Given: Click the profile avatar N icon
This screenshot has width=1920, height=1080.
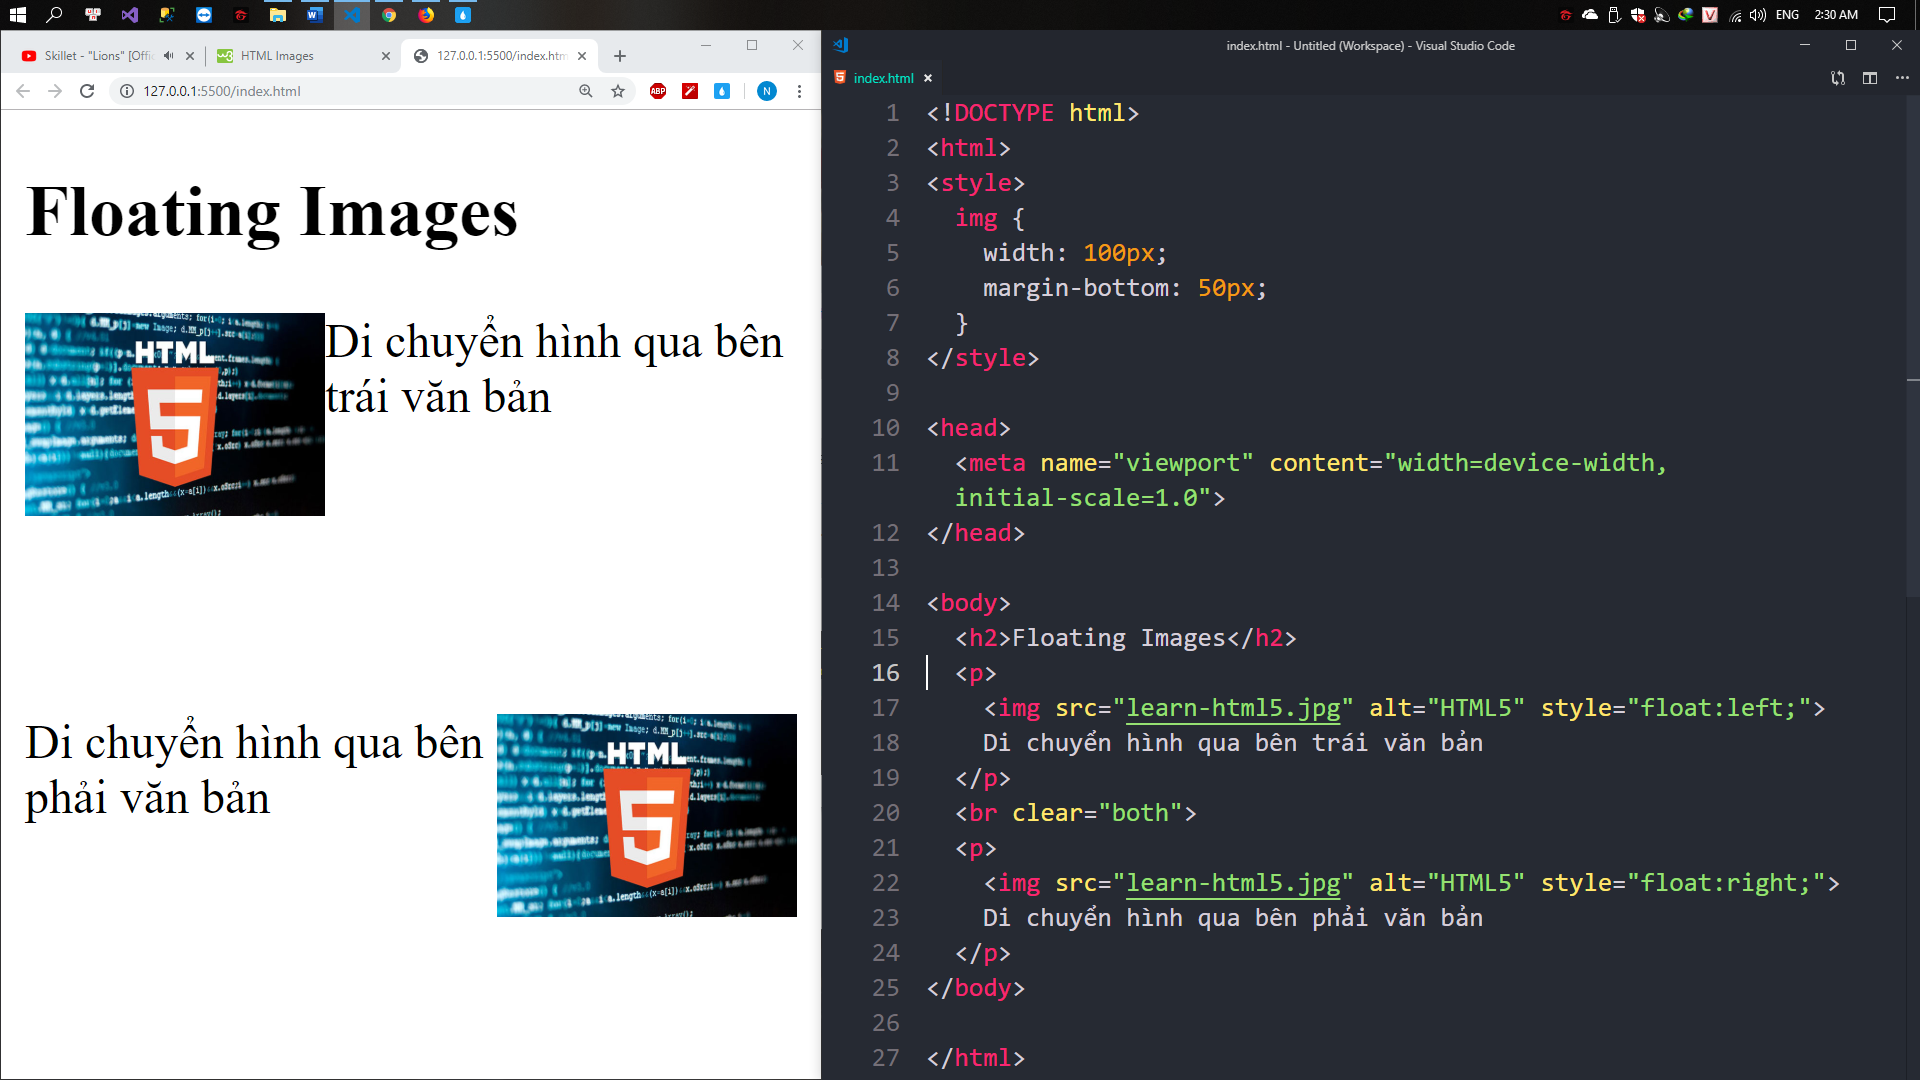Looking at the screenshot, I should pos(767,91).
